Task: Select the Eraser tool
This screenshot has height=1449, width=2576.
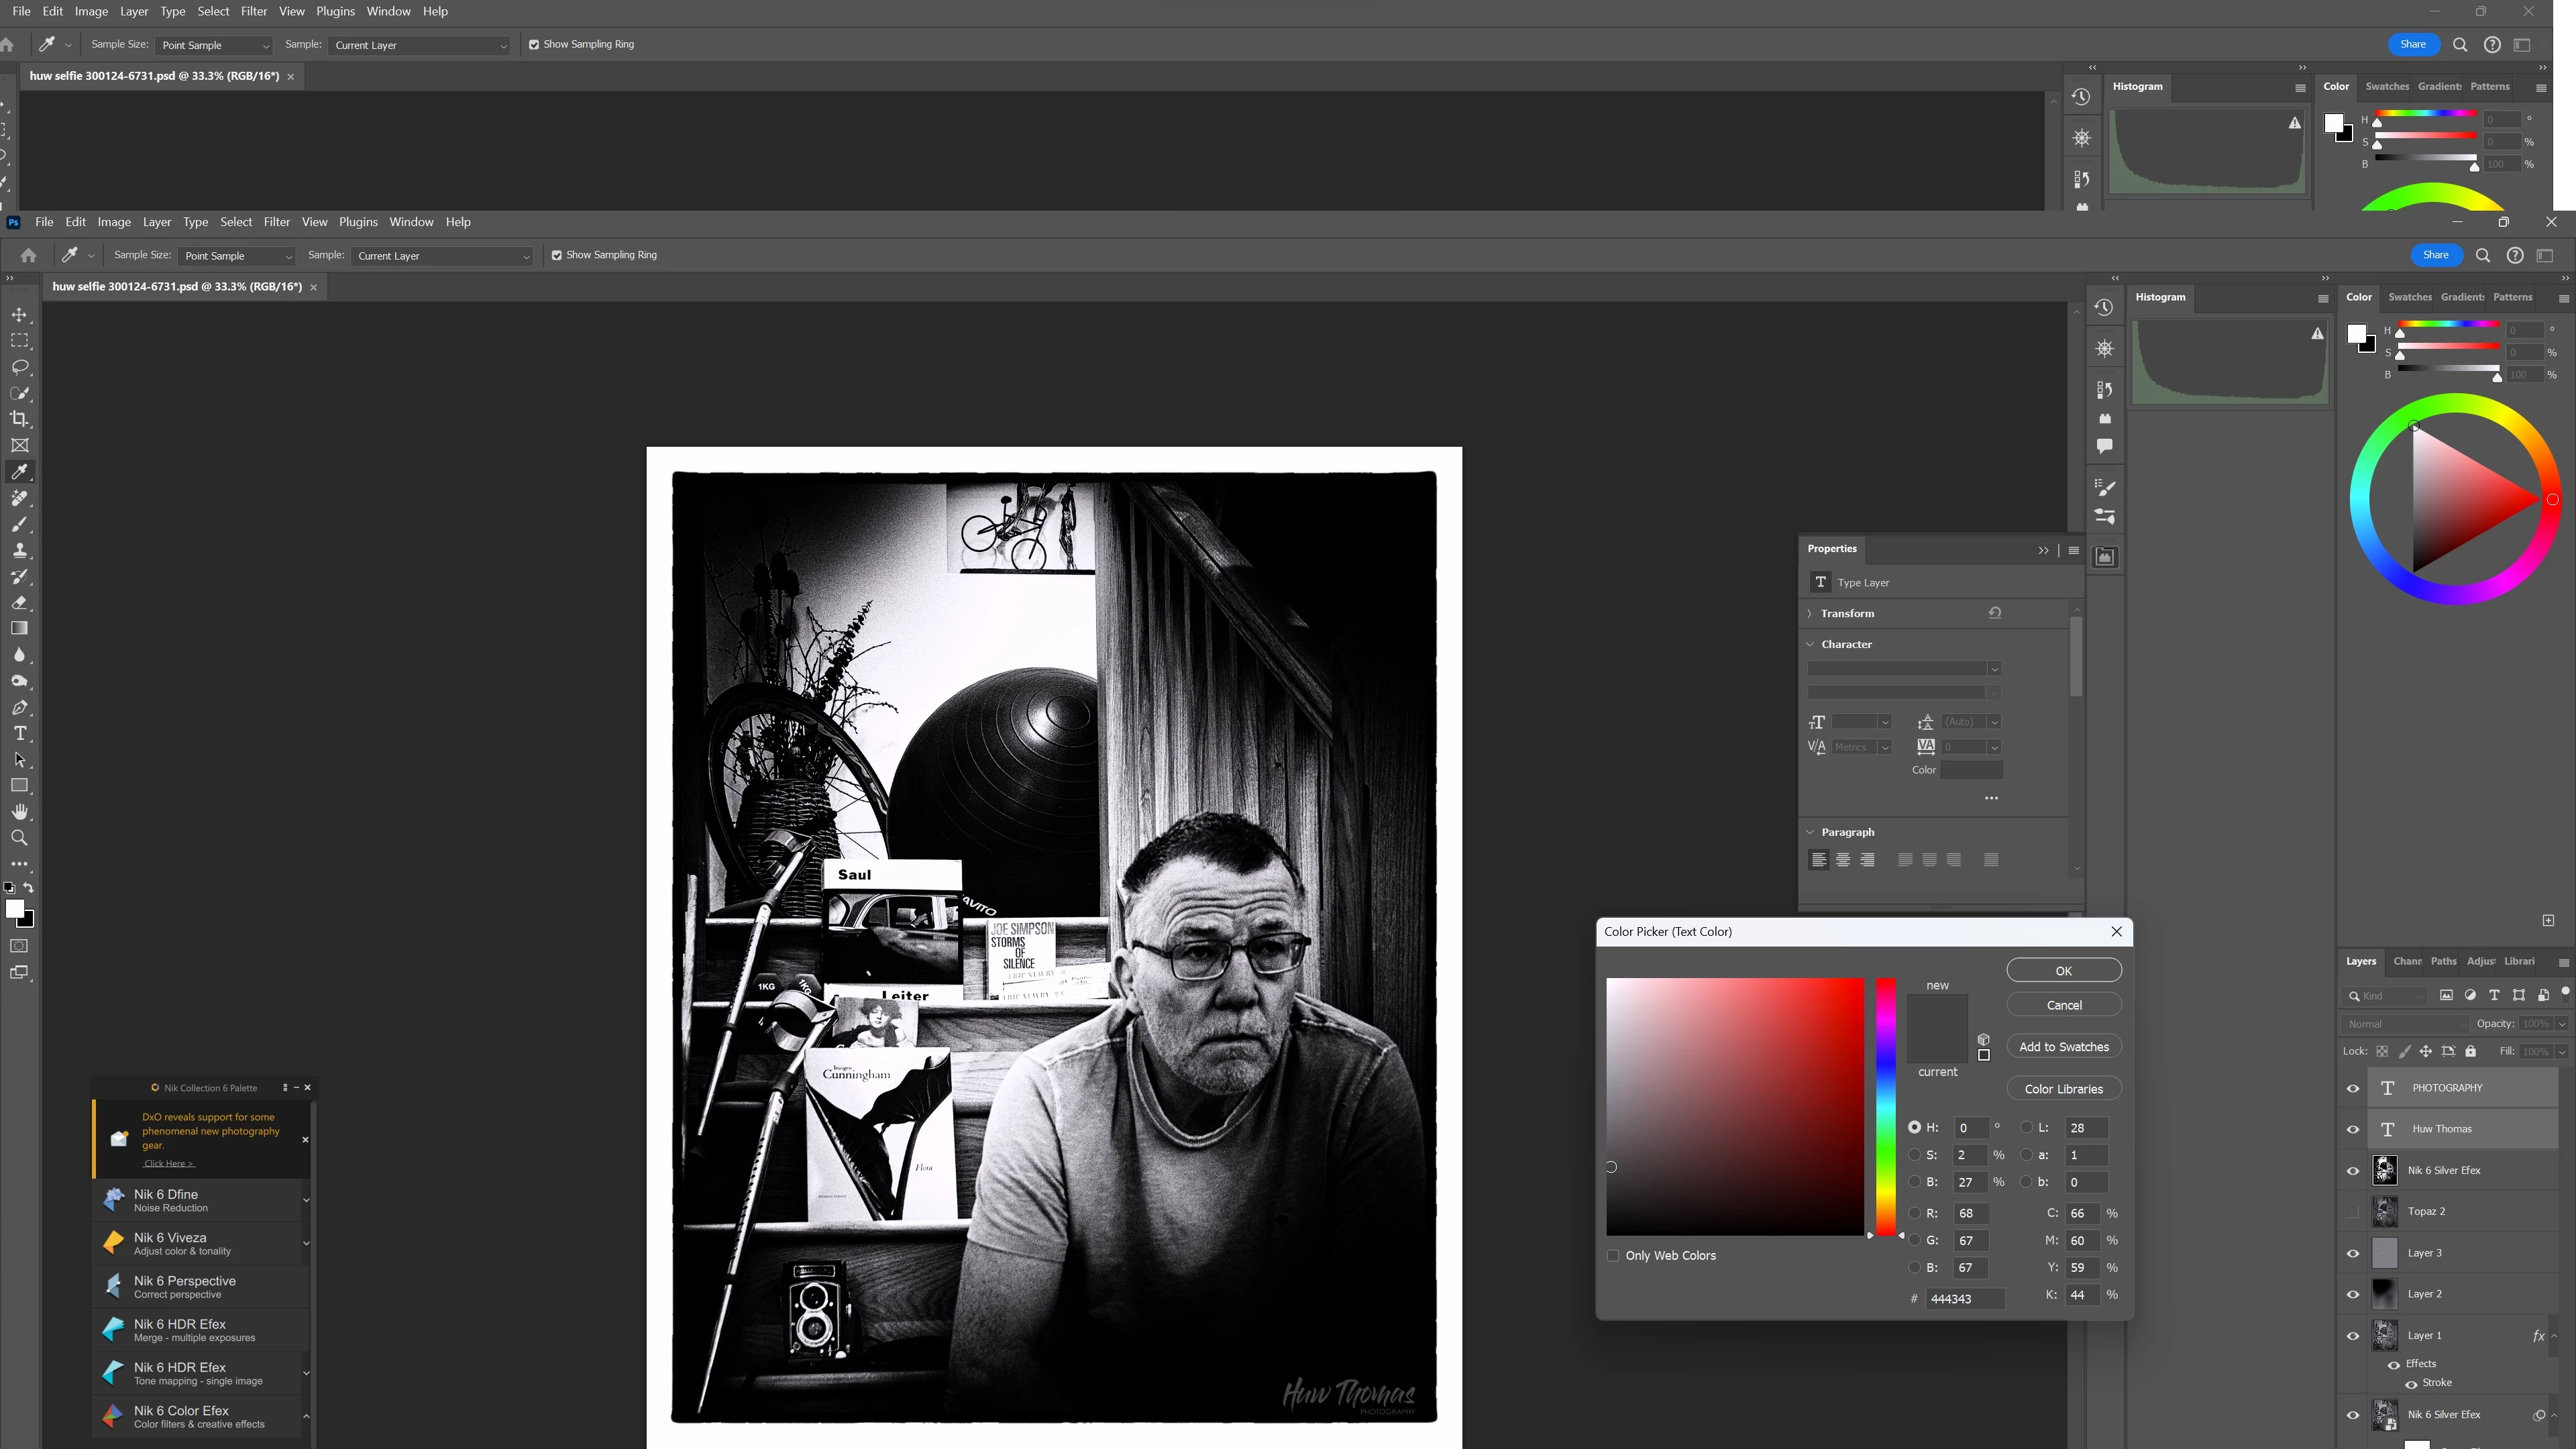Action: 19,602
